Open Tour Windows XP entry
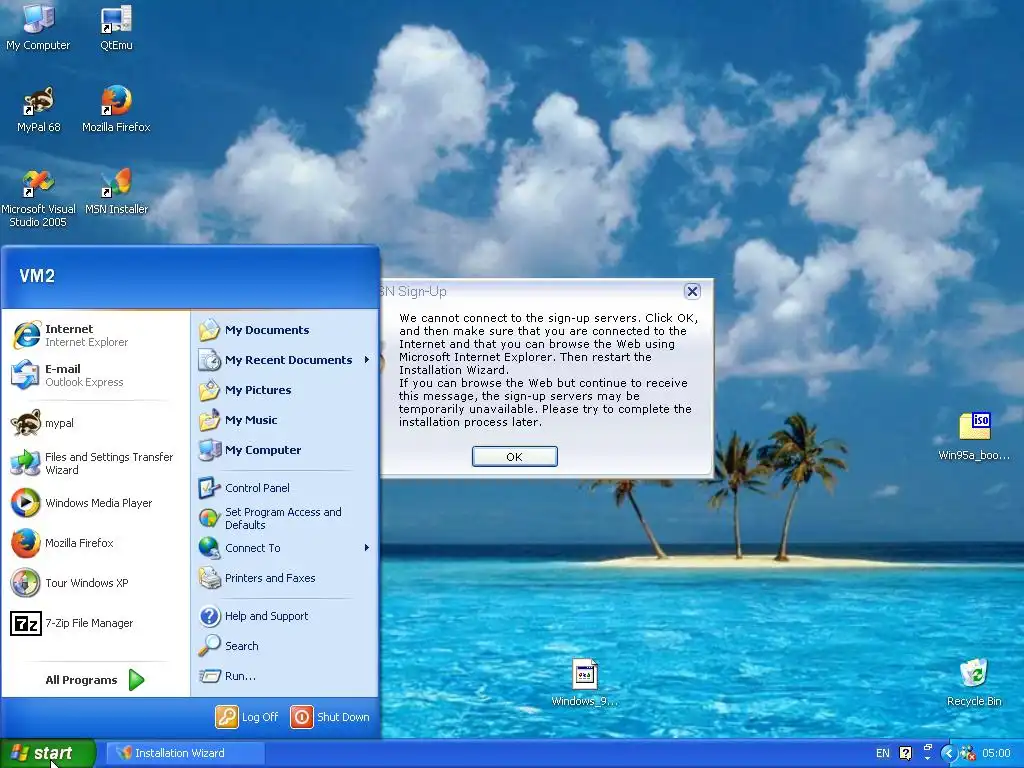Screen dimensions: 1024x768 point(95,583)
